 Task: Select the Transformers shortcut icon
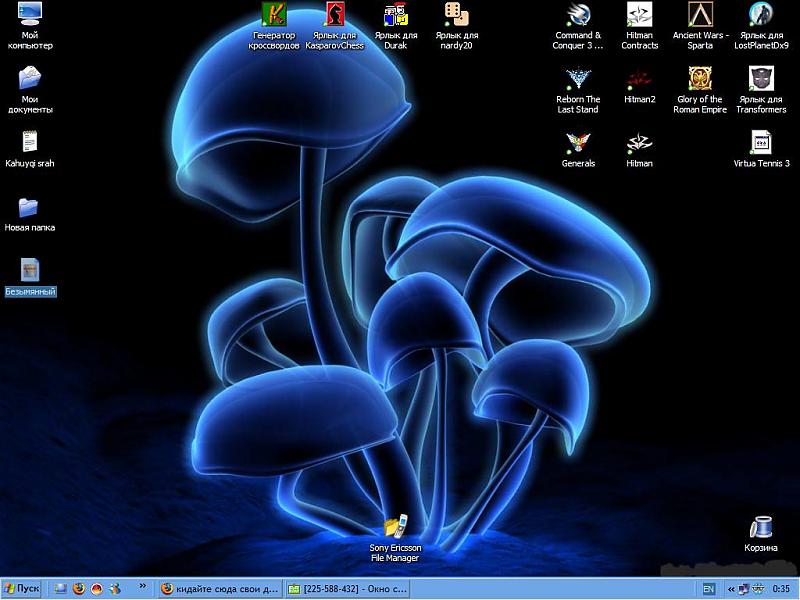[761, 79]
